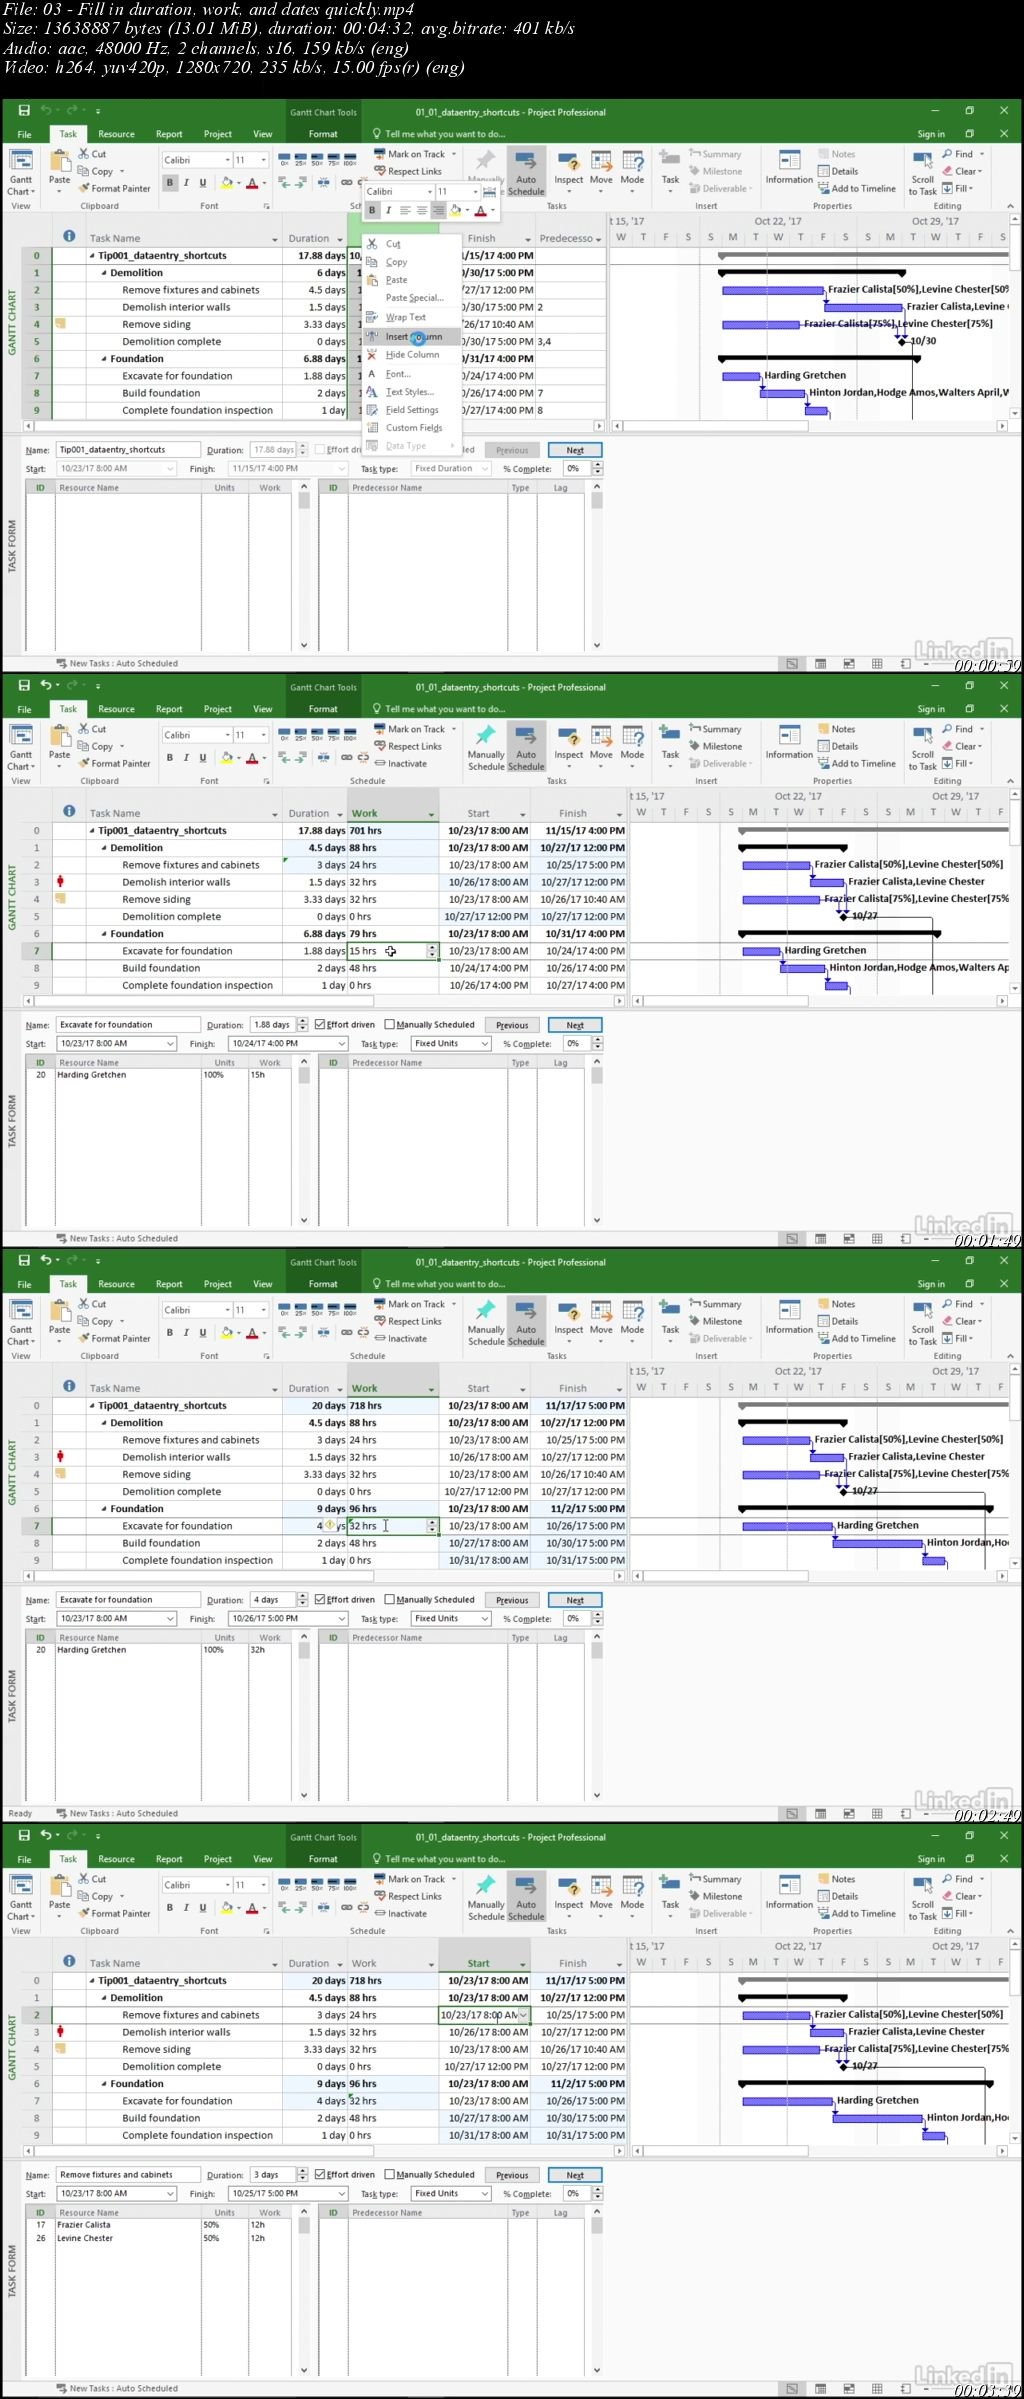Open Work column header dropdown in 00:01:49 frame
The image size is (1024, 2399).
(x=432, y=814)
